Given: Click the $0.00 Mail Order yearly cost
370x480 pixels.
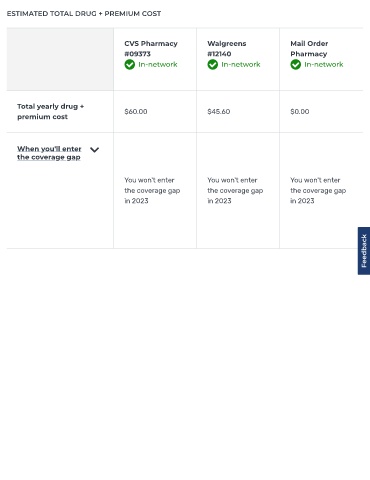Looking at the screenshot, I should coord(300,112).
